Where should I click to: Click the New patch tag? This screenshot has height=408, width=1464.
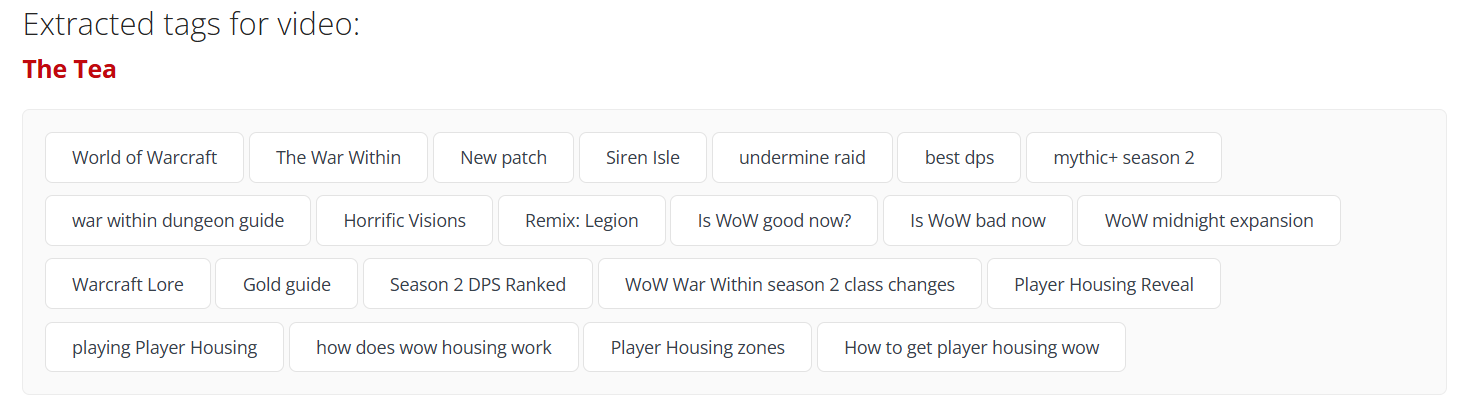503,158
